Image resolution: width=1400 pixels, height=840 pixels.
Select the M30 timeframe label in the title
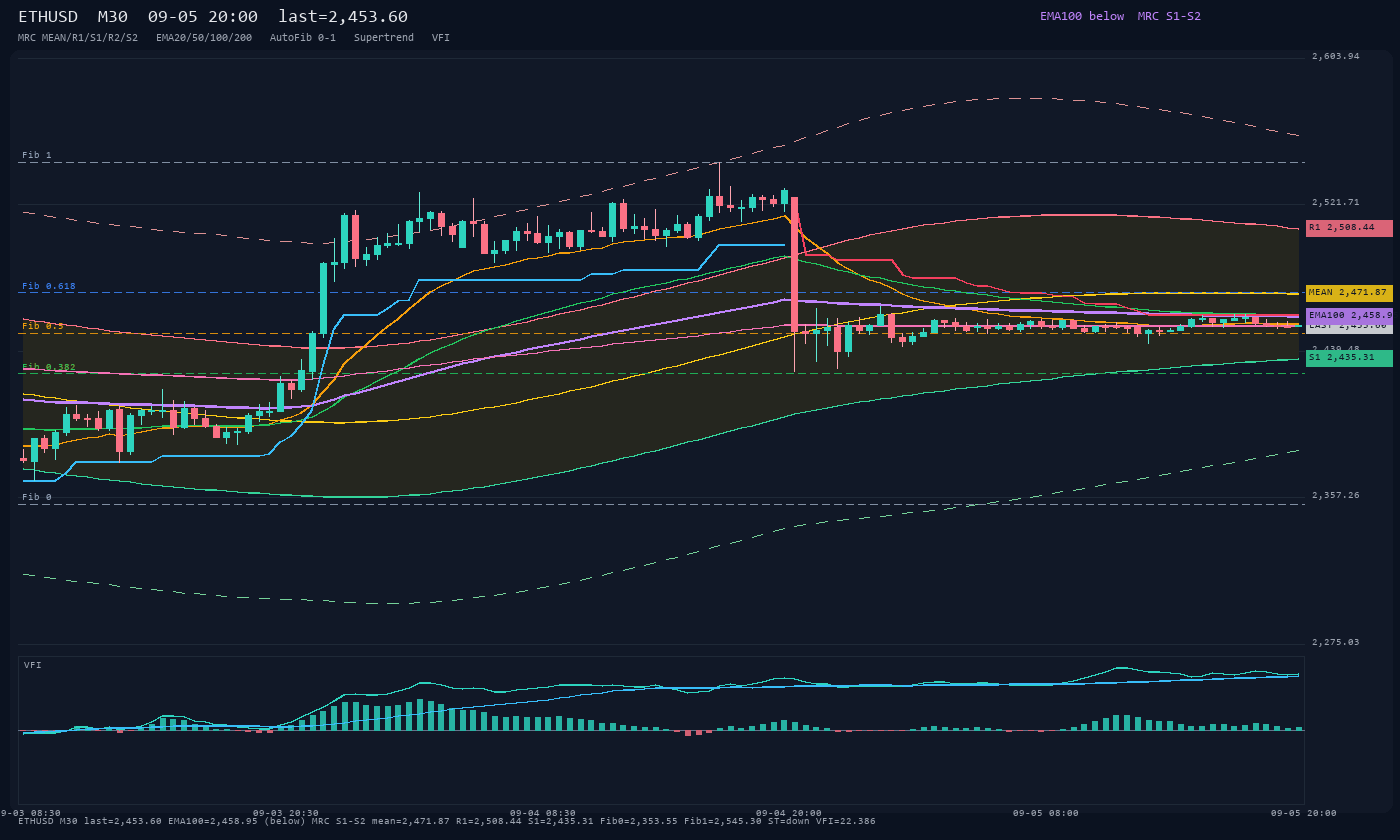pyautogui.click(x=112, y=17)
